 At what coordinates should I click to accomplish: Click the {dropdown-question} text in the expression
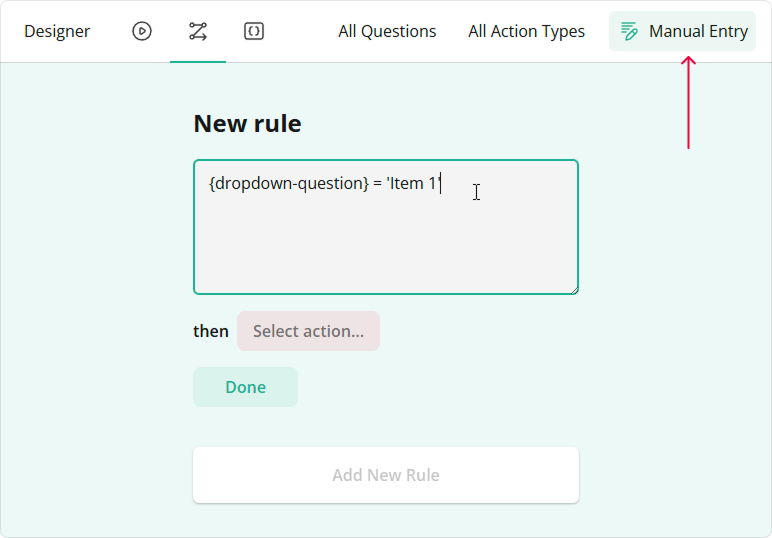(x=289, y=184)
